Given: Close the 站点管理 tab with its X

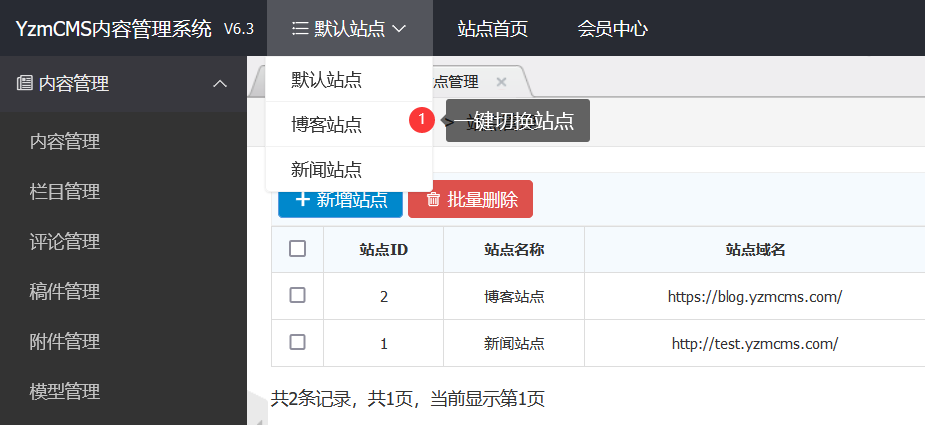Looking at the screenshot, I should [502, 82].
